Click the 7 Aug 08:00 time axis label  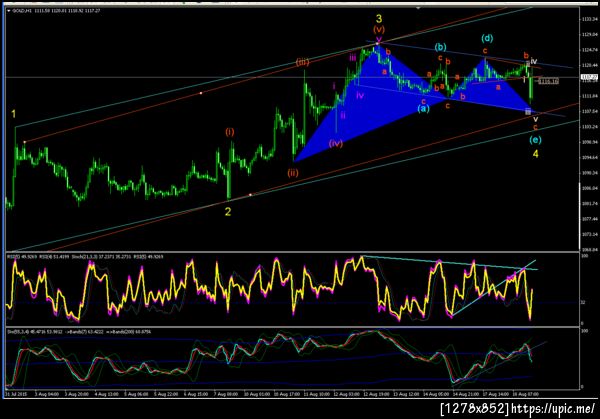tap(225, 394)
